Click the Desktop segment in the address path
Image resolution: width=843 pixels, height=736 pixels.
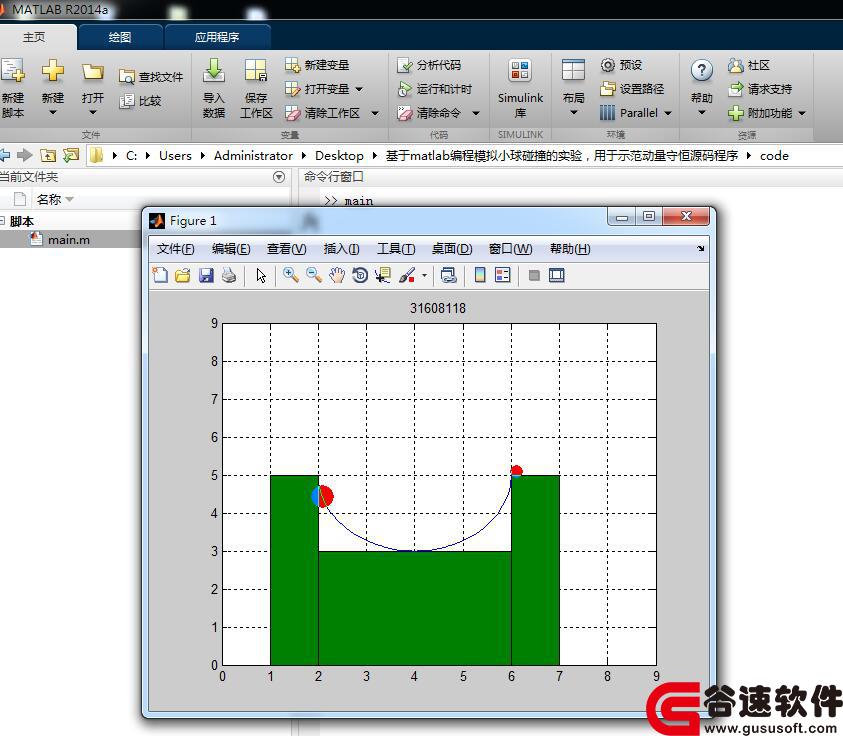tap(339, 156)
